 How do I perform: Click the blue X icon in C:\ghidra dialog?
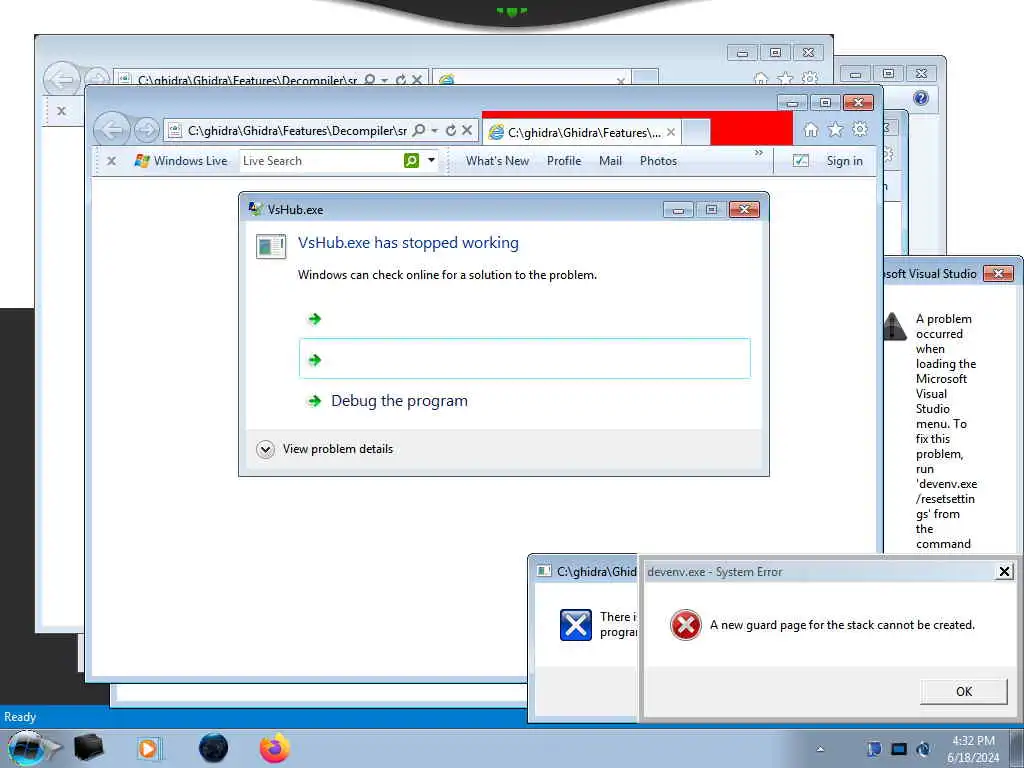tap(576, 625)
